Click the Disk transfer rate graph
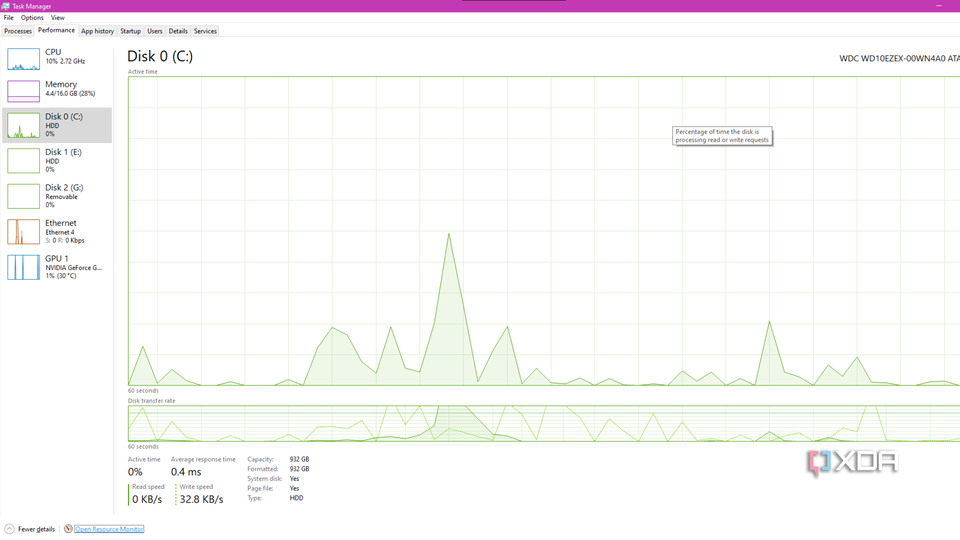 tap(544, 423)
